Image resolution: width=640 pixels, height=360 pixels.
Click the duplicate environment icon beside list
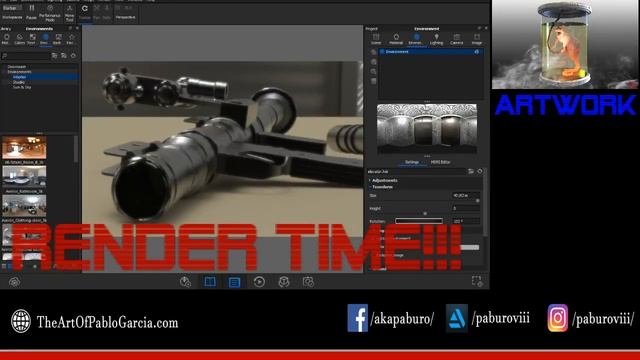point(373,62)
